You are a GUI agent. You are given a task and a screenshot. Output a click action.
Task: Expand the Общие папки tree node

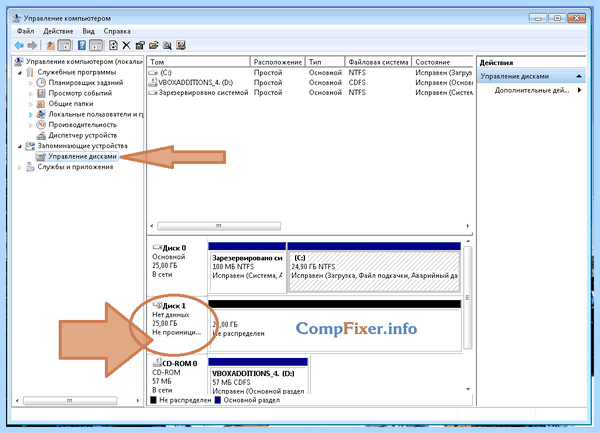(x=31, y=104)
